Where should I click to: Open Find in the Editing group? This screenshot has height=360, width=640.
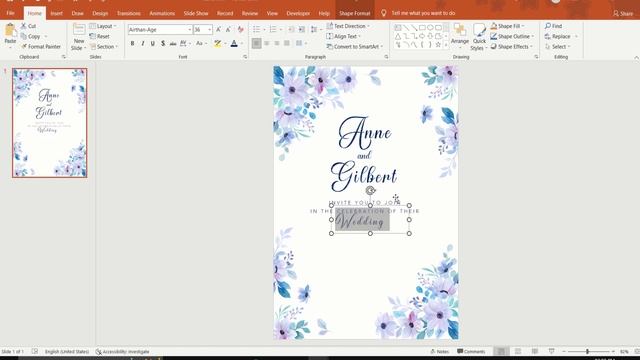(553, 26)
